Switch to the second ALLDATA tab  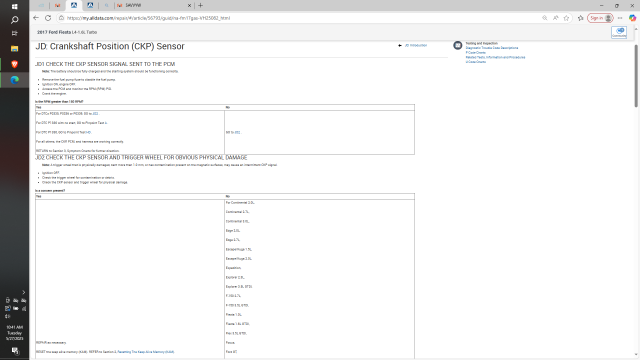[90, 5]
